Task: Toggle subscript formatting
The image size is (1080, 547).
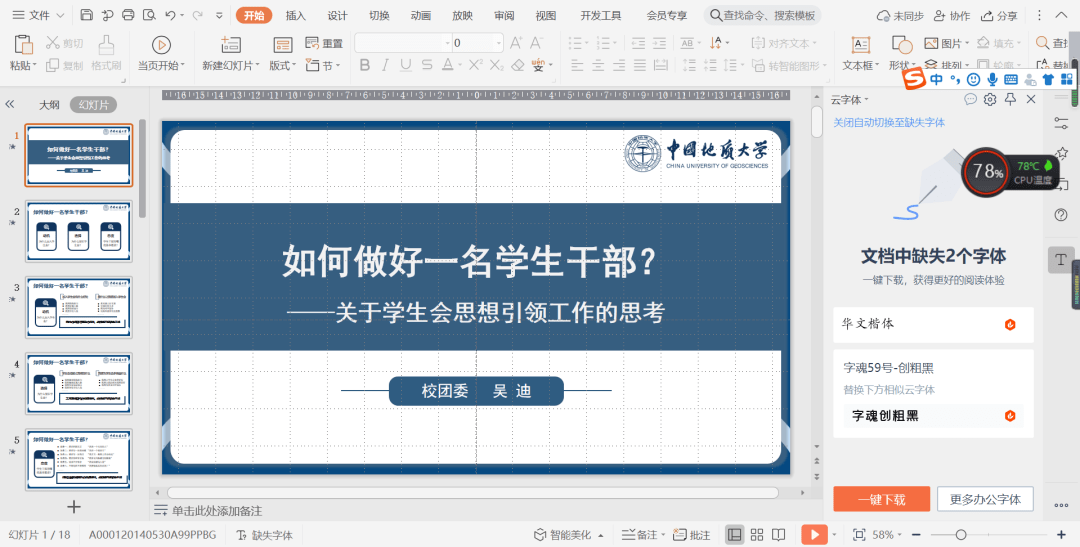Action: click(x=497, y=65)
